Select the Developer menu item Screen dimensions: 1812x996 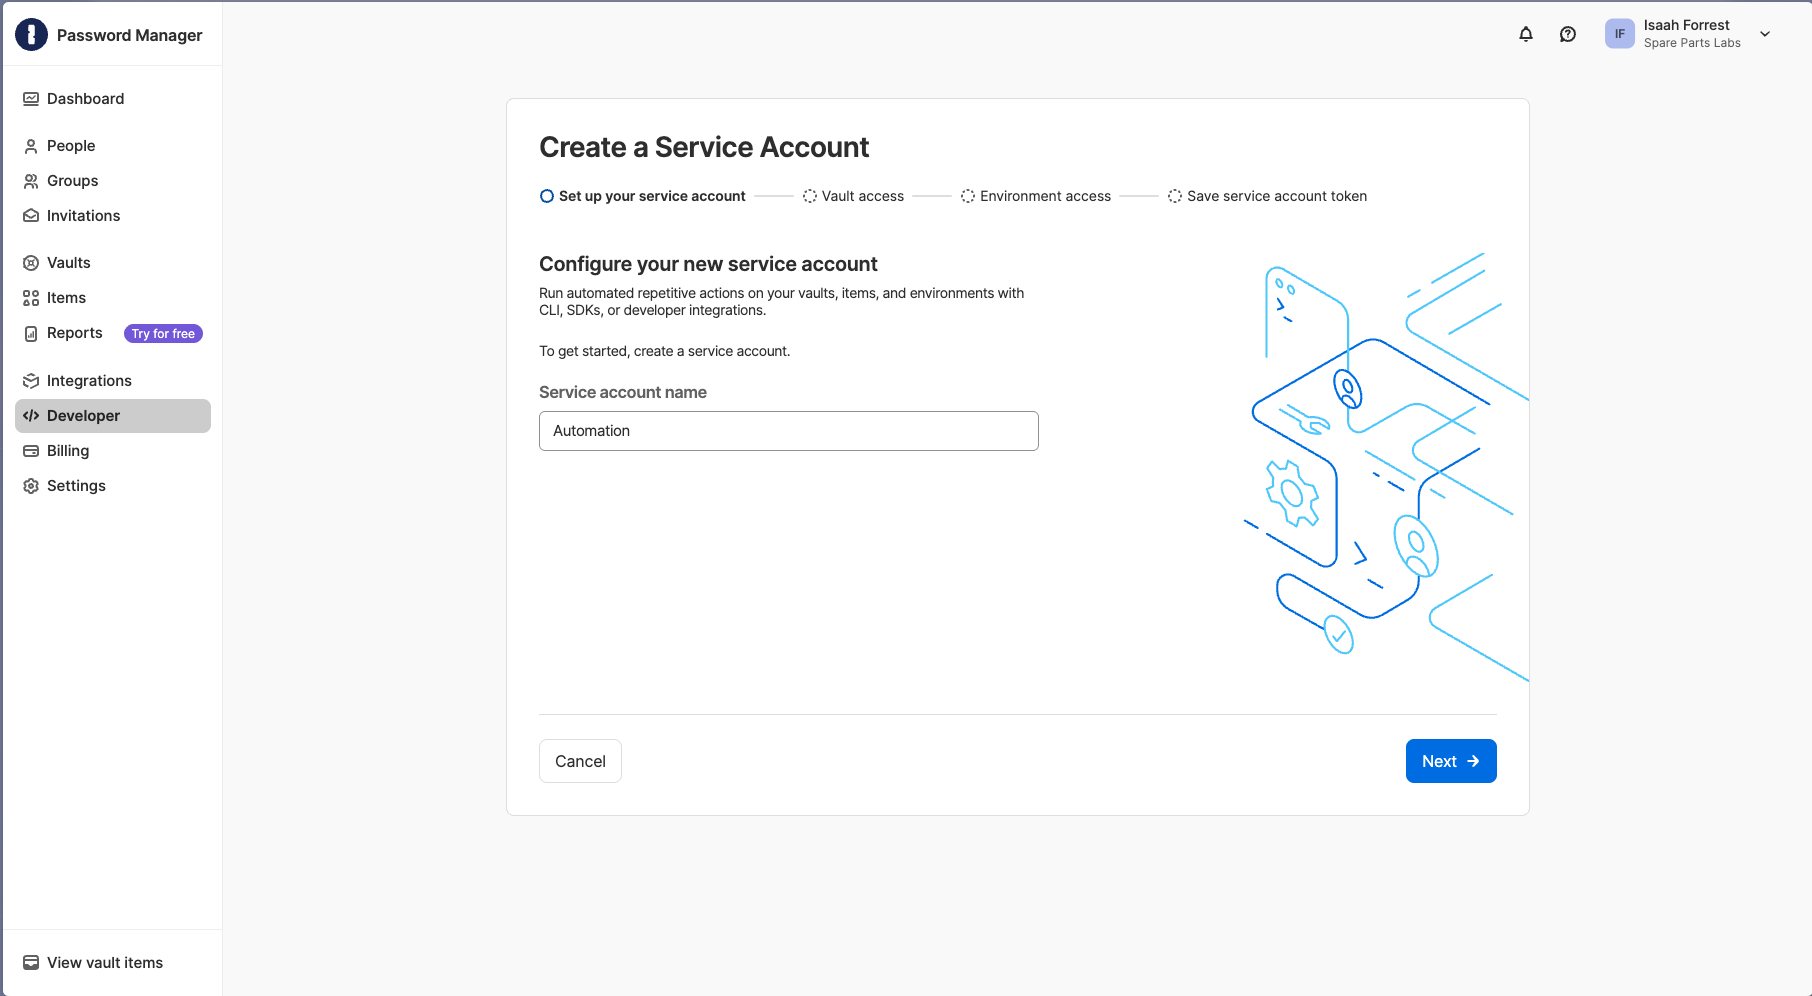[x=113, y=416]
